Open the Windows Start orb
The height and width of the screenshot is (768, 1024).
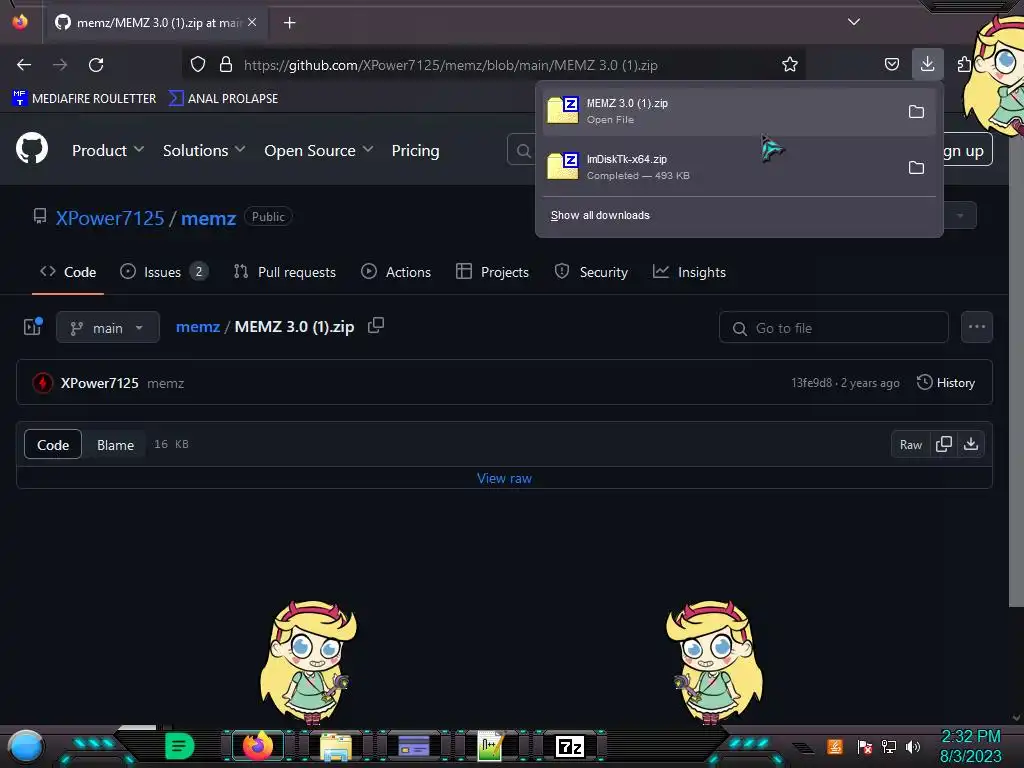[25, 746]
